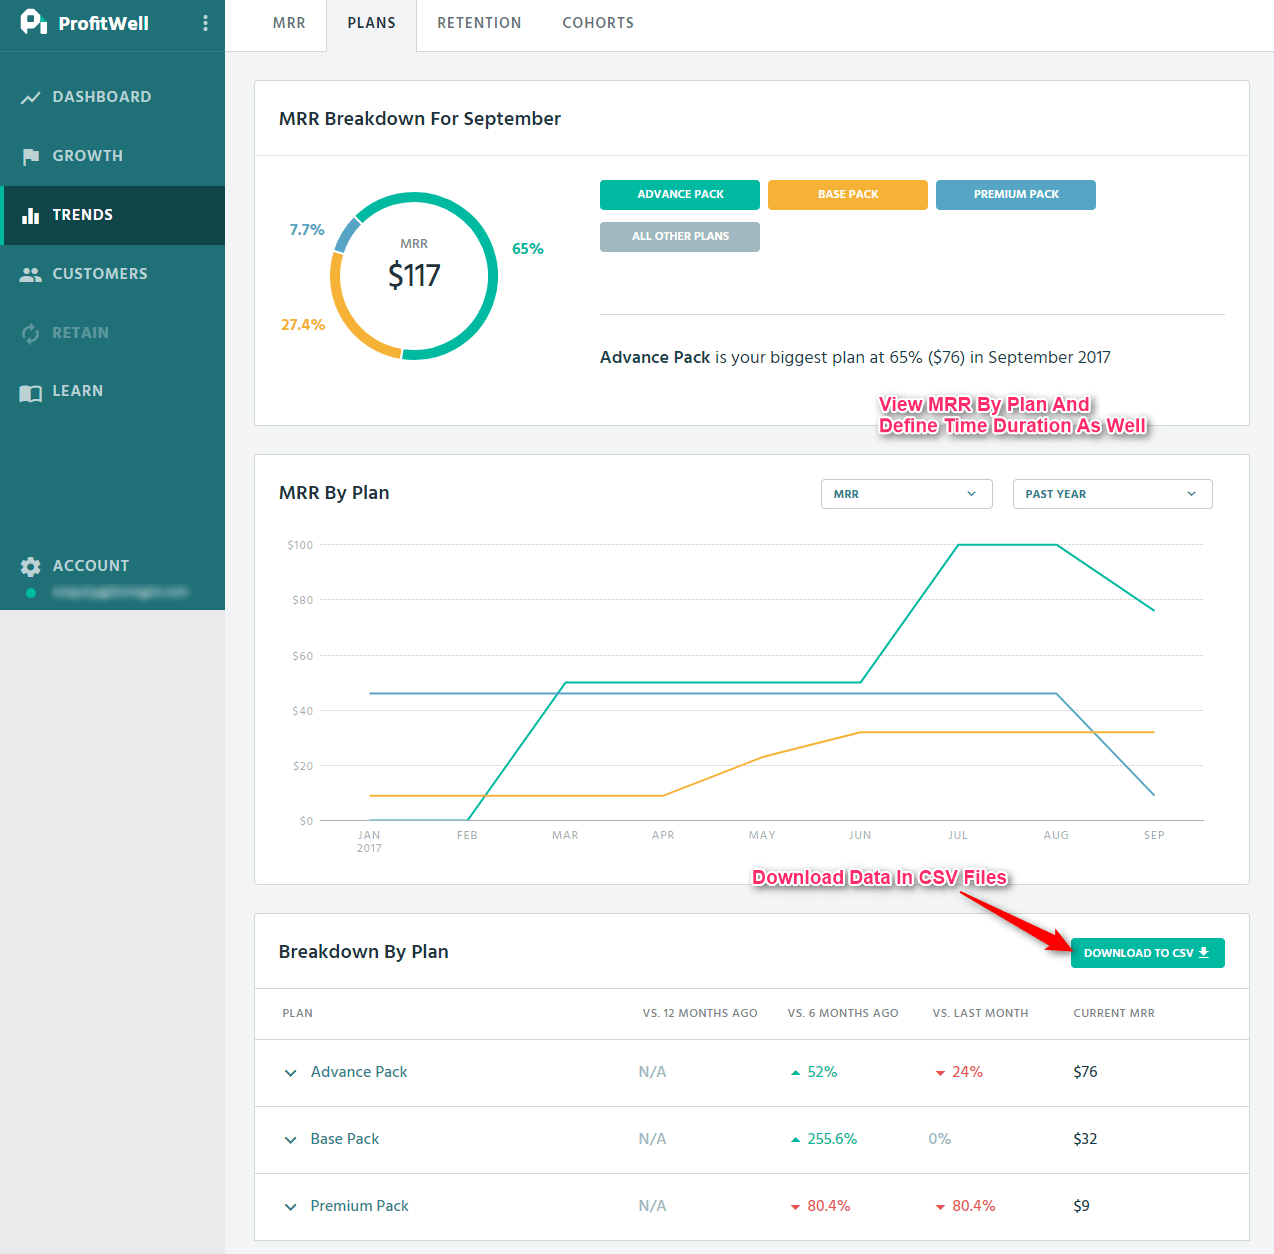Click the Trends bar chart icon
Viewport: 1274px width, 1254px height.
(31, 215)
